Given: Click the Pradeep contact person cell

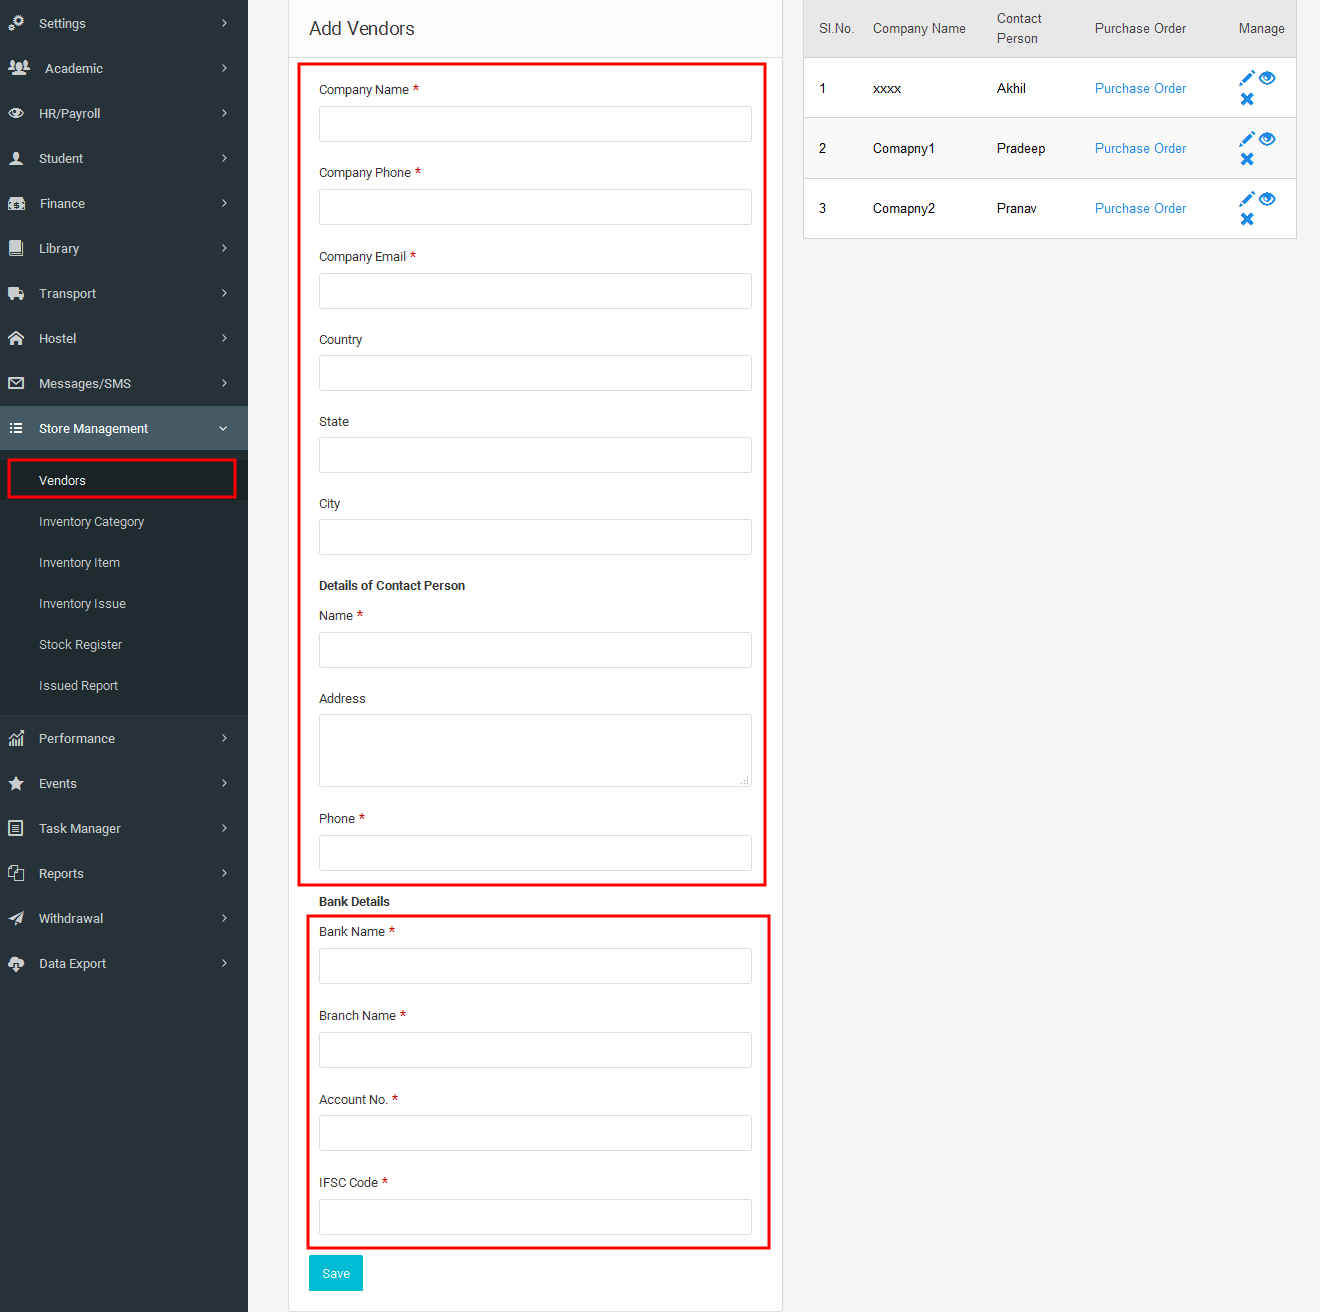Looking at the screenshot, I should (x=1021, y=148).
